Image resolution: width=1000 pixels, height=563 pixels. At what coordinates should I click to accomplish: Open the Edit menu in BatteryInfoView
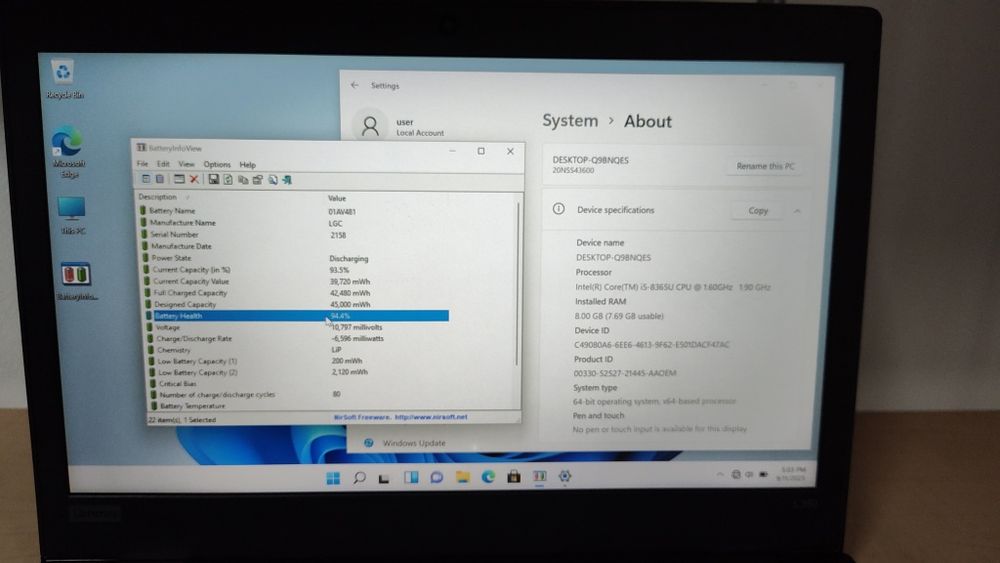point(163,164)
